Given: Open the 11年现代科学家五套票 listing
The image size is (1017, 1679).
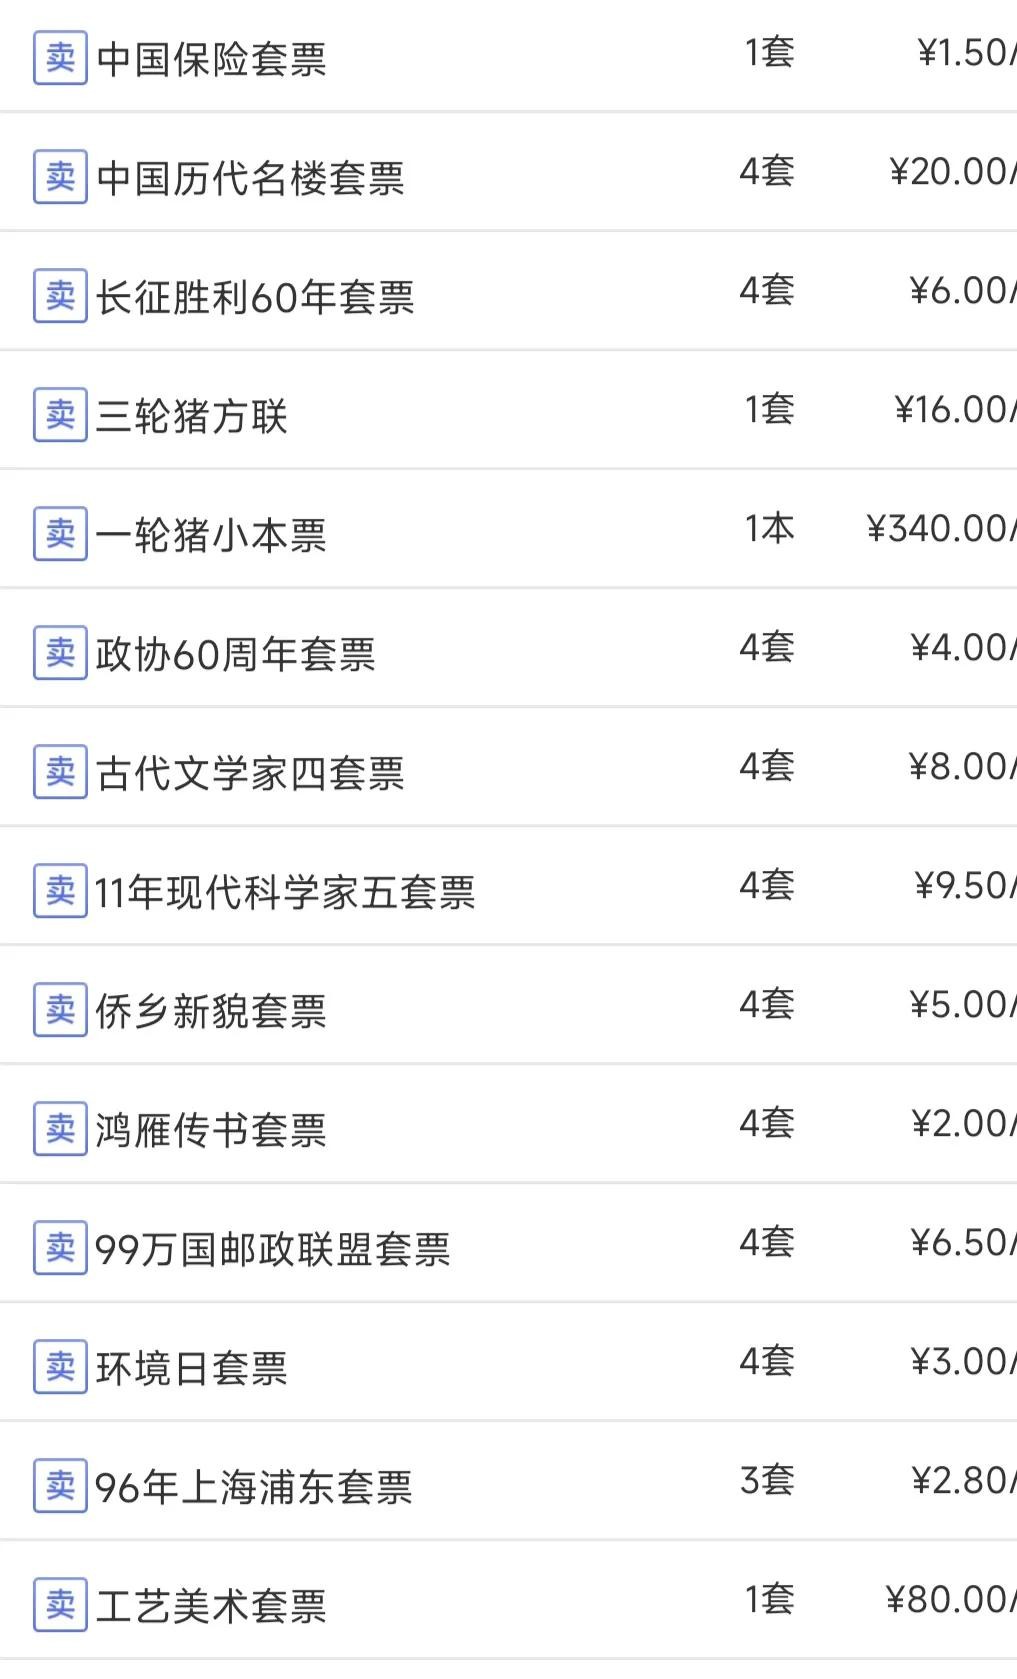Looking at the screenshot, I should [285, 892].
